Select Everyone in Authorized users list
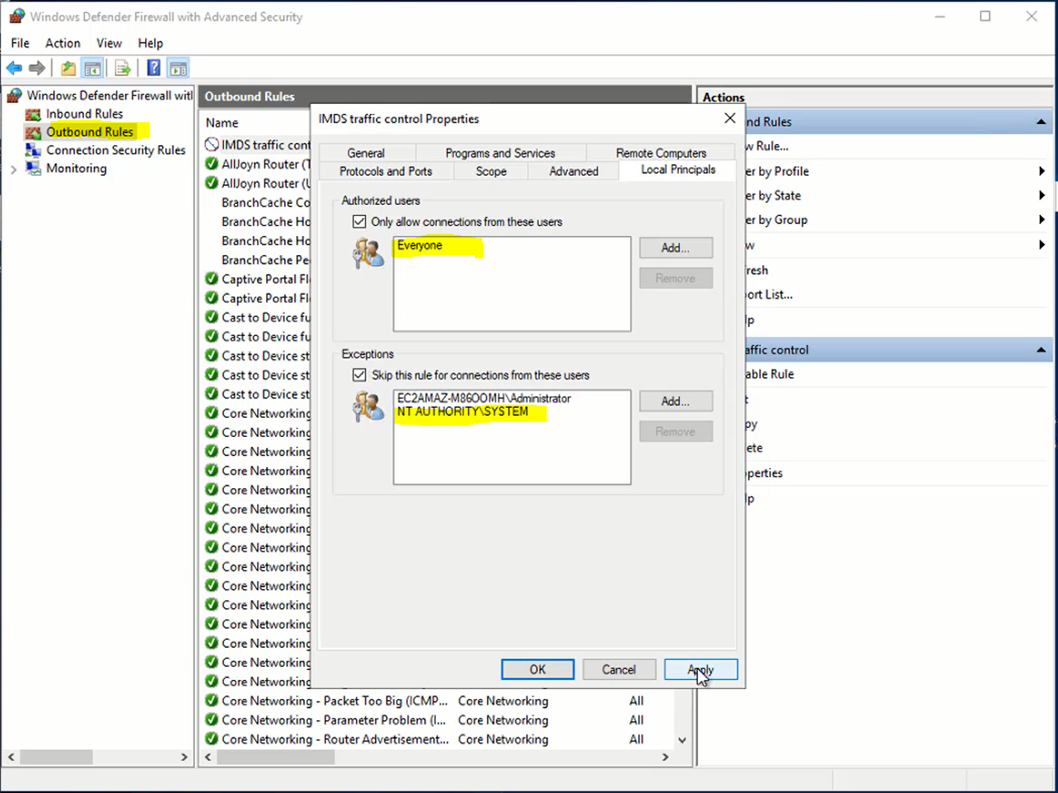Screen dimensions: 1058x793 click(x=420, y=245)
